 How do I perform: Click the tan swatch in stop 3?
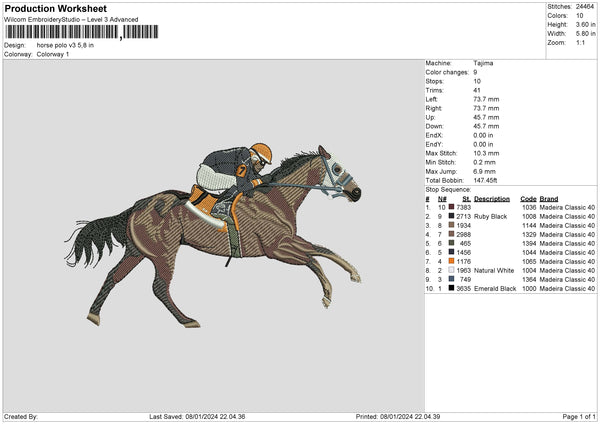click(x=452, y=225)
